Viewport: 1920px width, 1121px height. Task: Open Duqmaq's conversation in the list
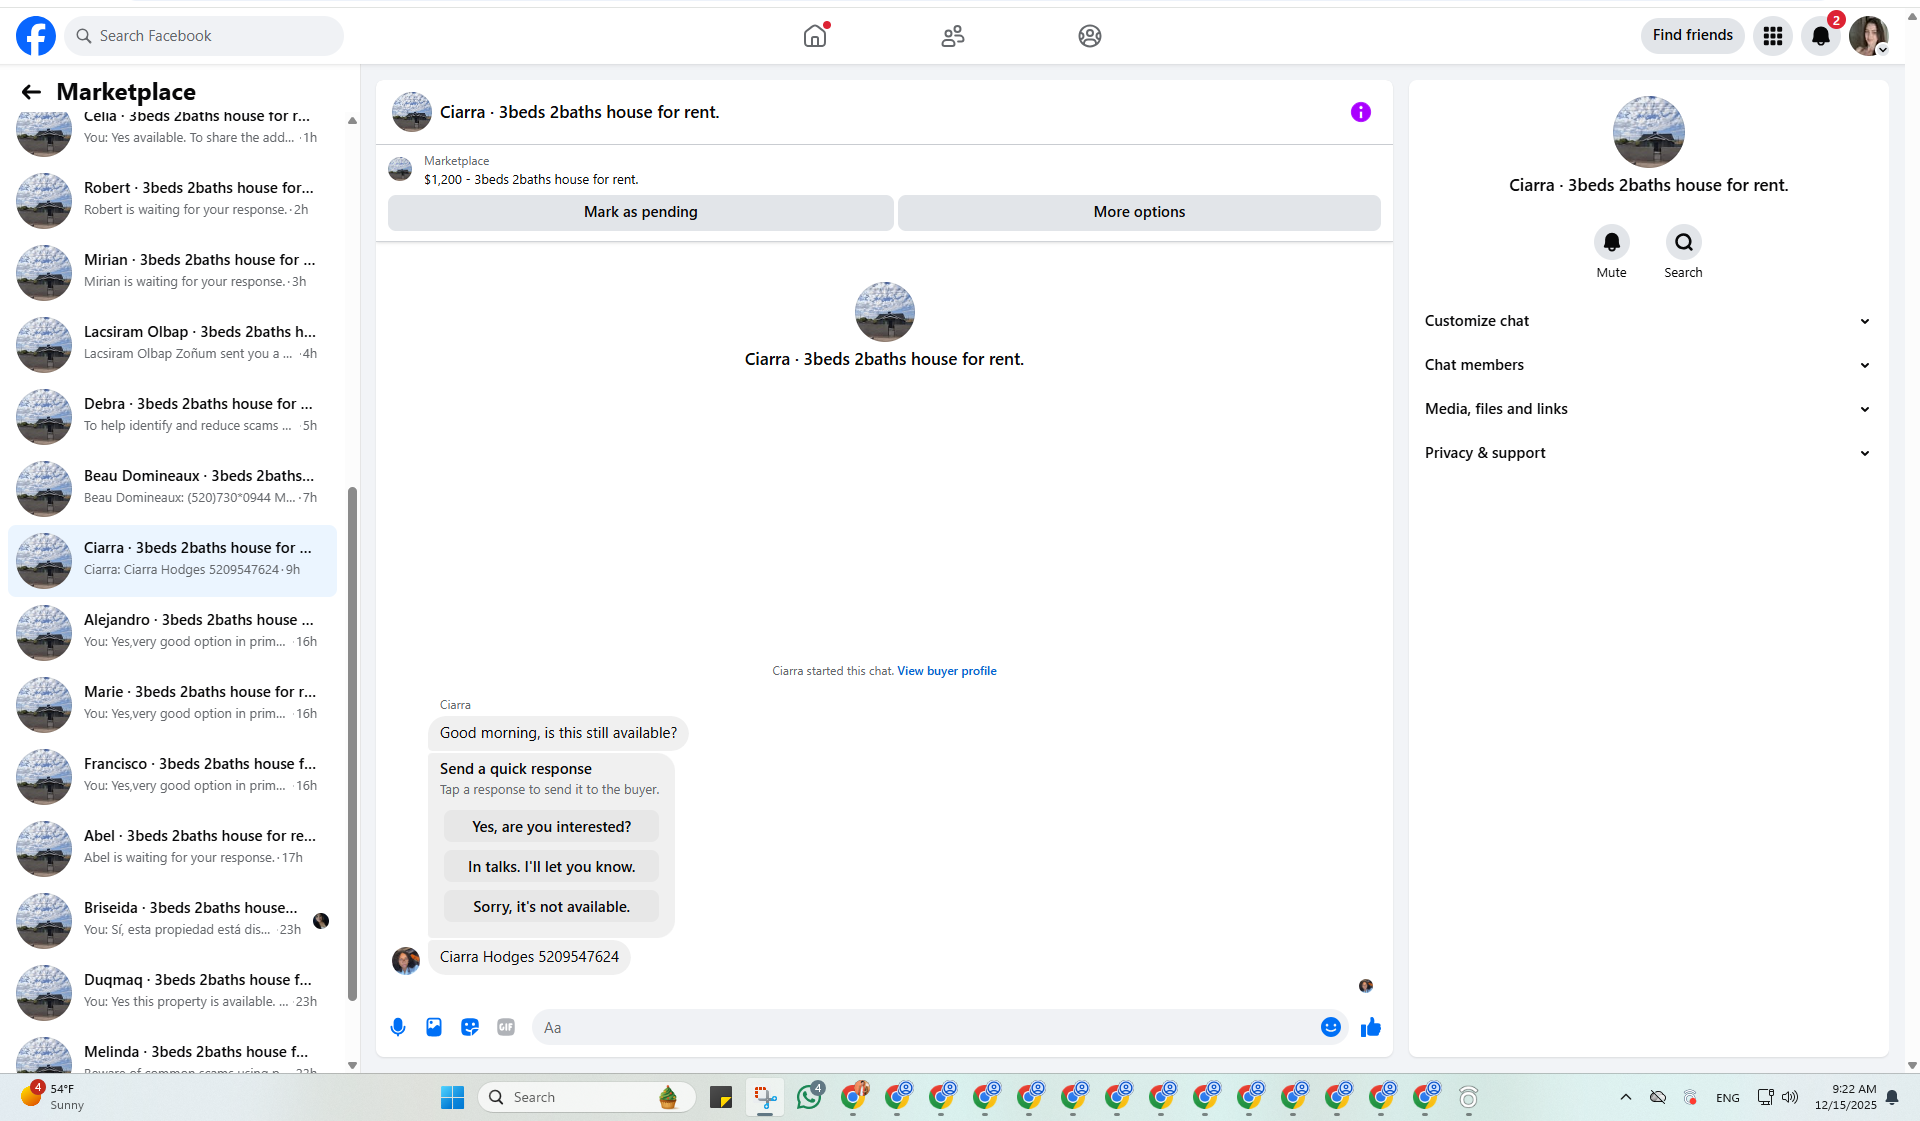pyautogui.click(x=172, y=991)
